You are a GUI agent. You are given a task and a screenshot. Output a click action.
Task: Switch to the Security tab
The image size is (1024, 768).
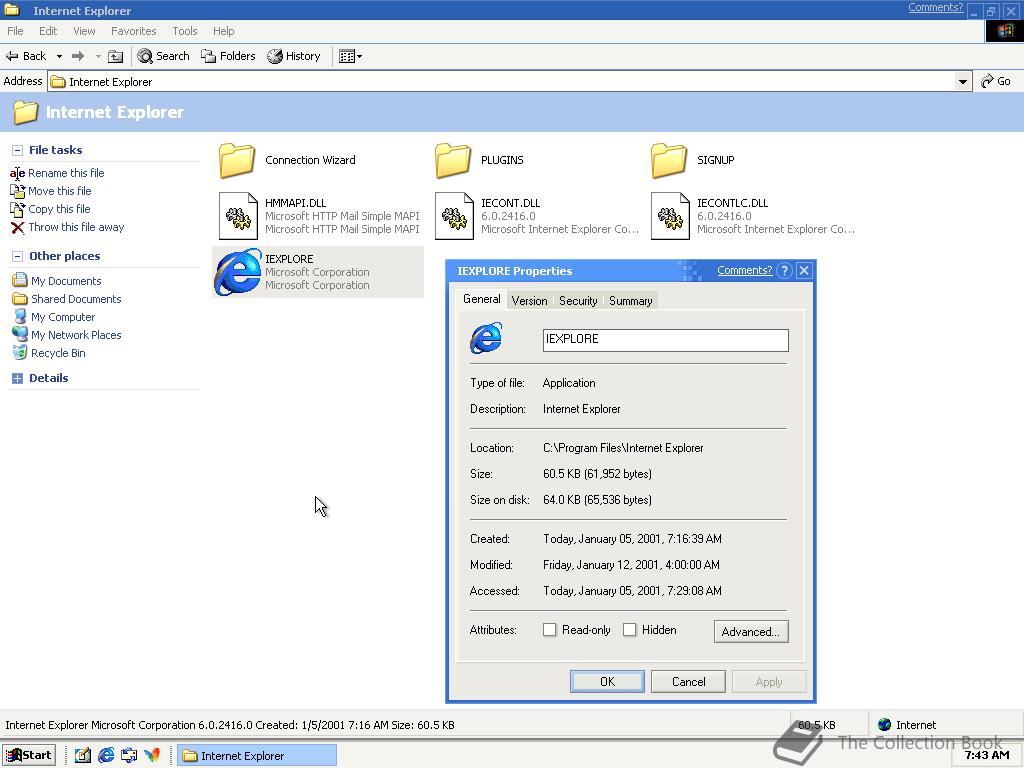578,301
